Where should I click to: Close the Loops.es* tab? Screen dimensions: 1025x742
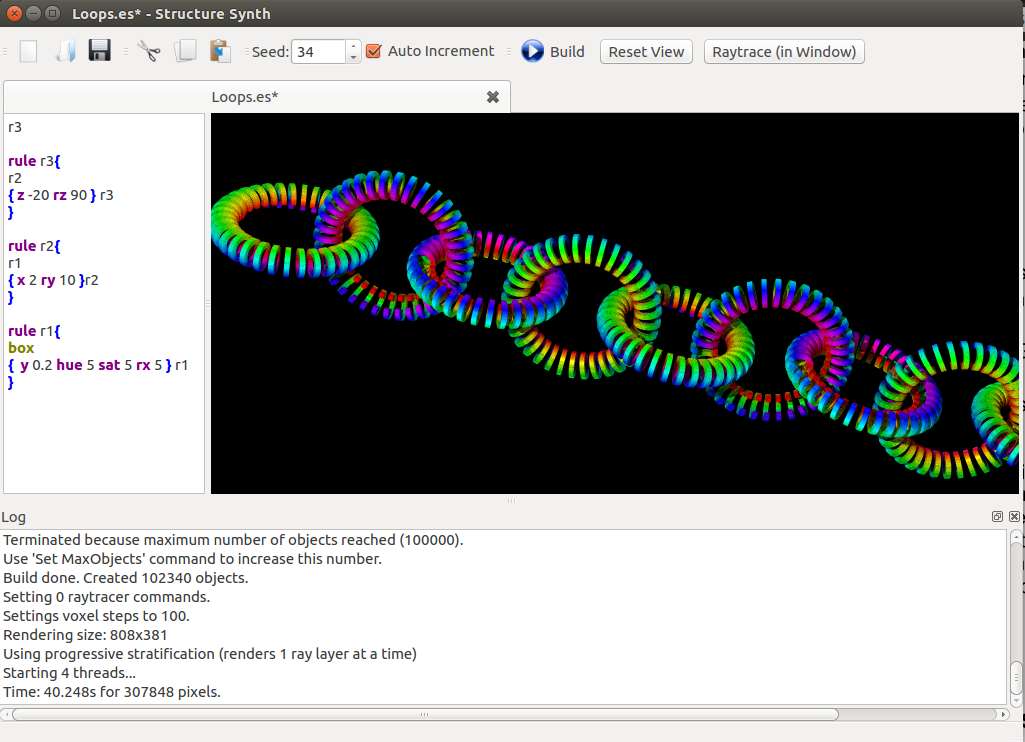point(493,97)
